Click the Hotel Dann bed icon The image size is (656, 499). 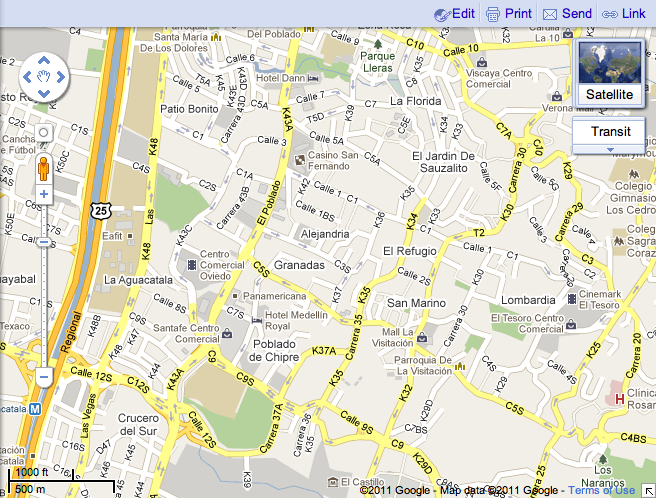click(313, 78)
